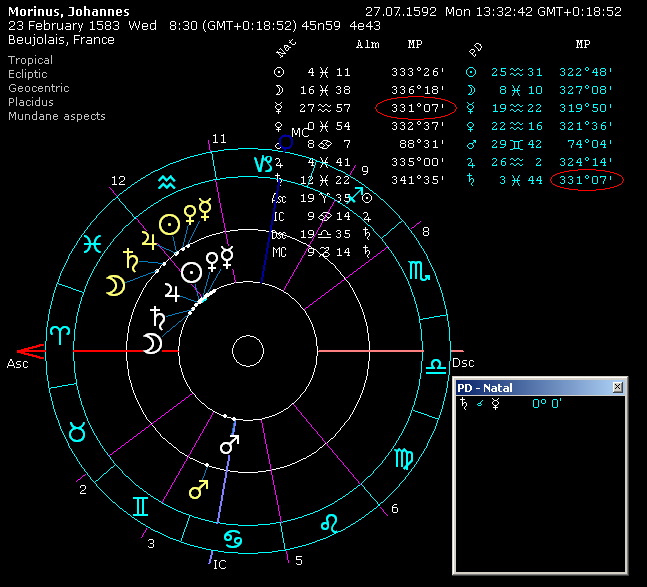647x587 pixels.
Task: Close the PD - Natal window
Action: (617, 387)
